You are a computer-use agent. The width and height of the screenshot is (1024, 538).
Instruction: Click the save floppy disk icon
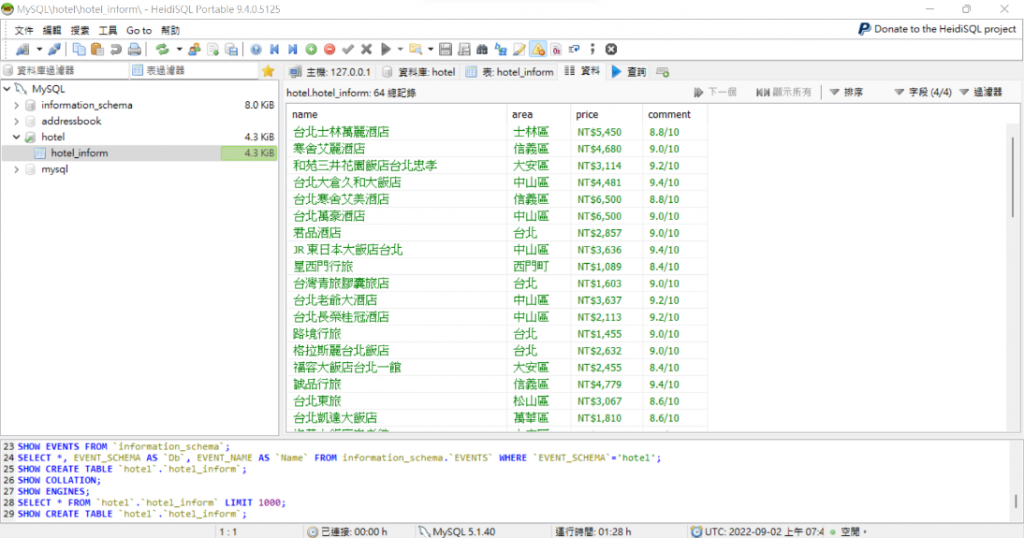click(445, 50)
